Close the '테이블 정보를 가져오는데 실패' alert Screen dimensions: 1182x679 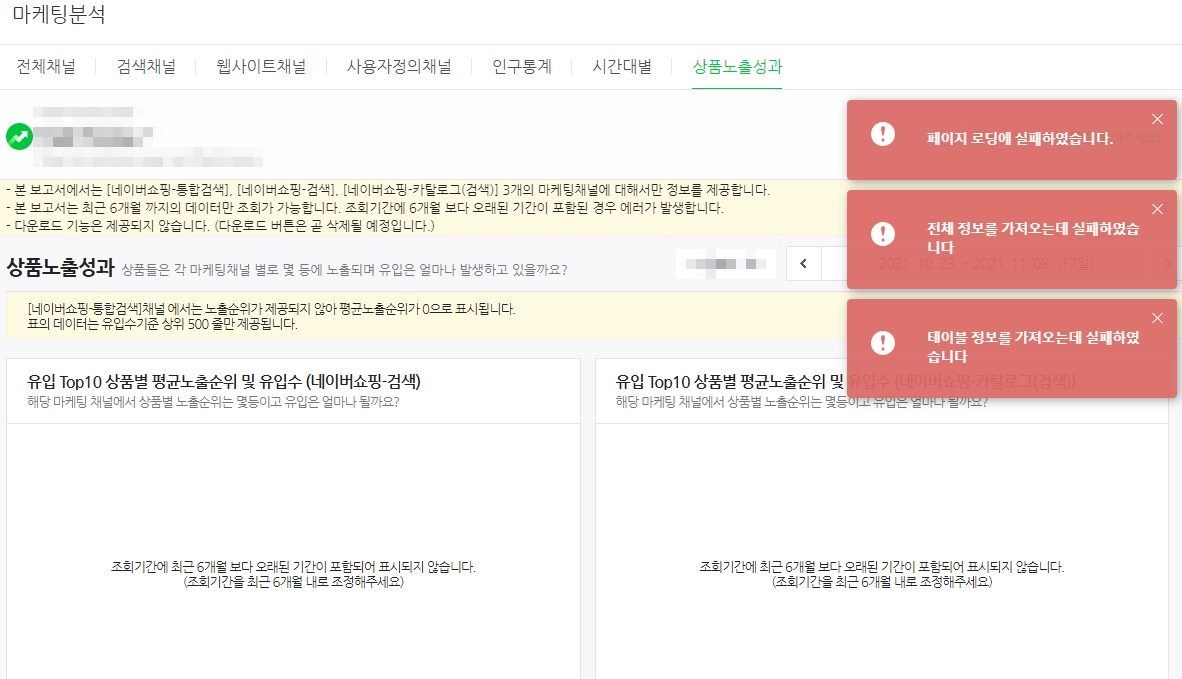(1157, 318)
